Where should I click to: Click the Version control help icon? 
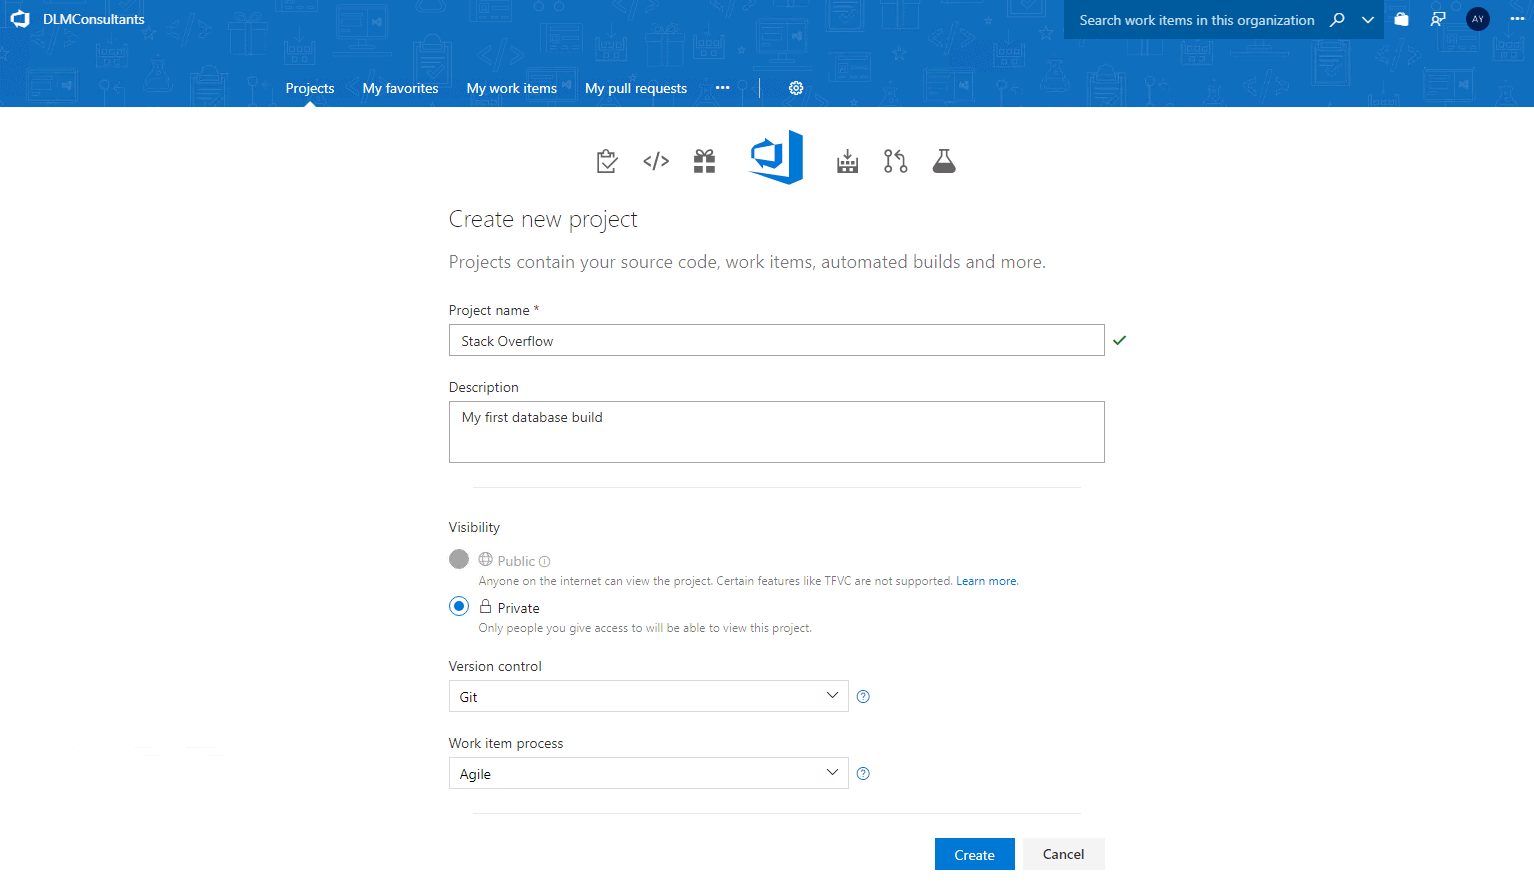pyautogui.click(x=864, y=697)
